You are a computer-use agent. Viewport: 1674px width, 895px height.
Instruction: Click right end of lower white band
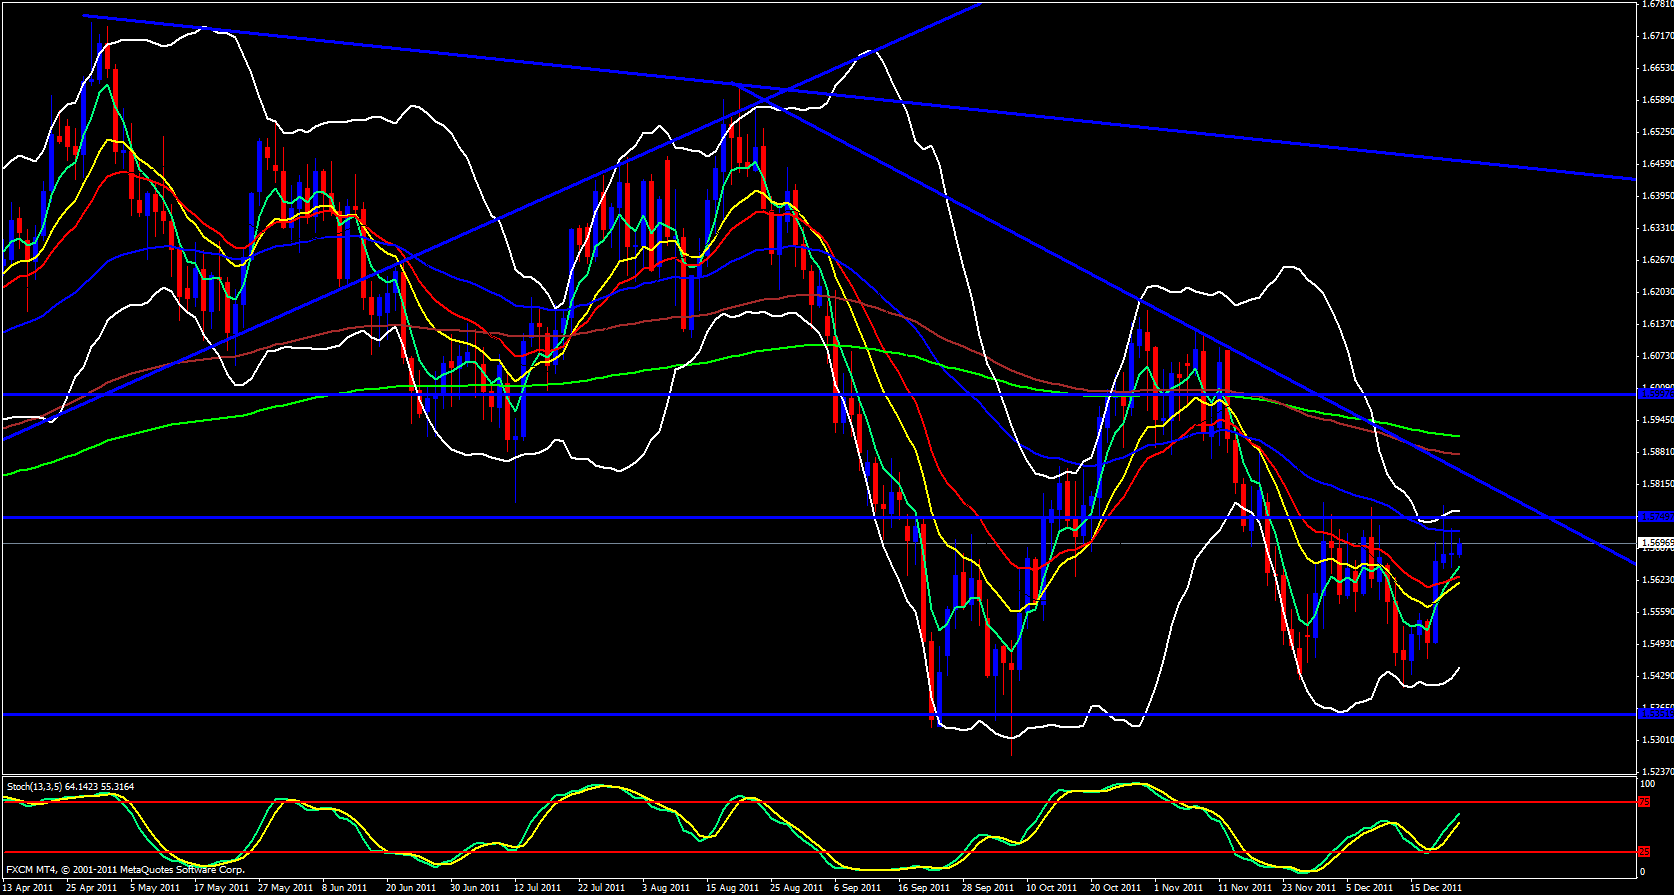pyautogui.click(x=1458, y=668)
